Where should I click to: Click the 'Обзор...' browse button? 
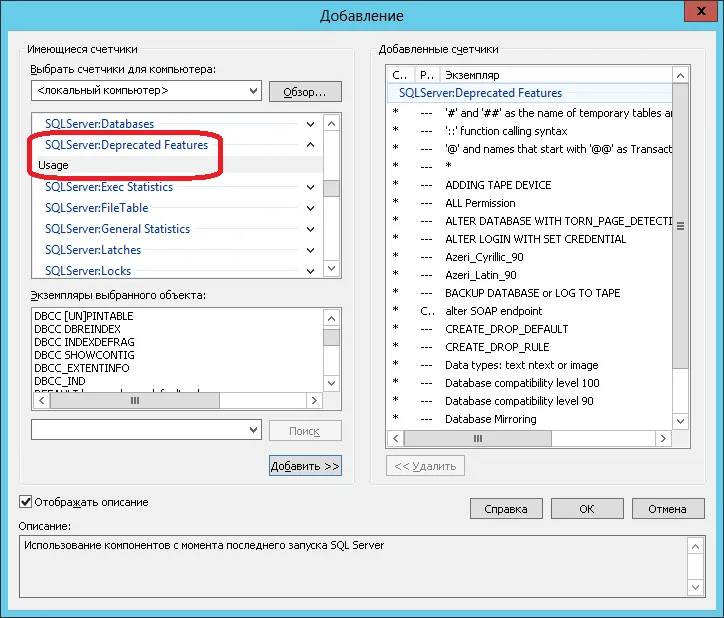(305, 91)
